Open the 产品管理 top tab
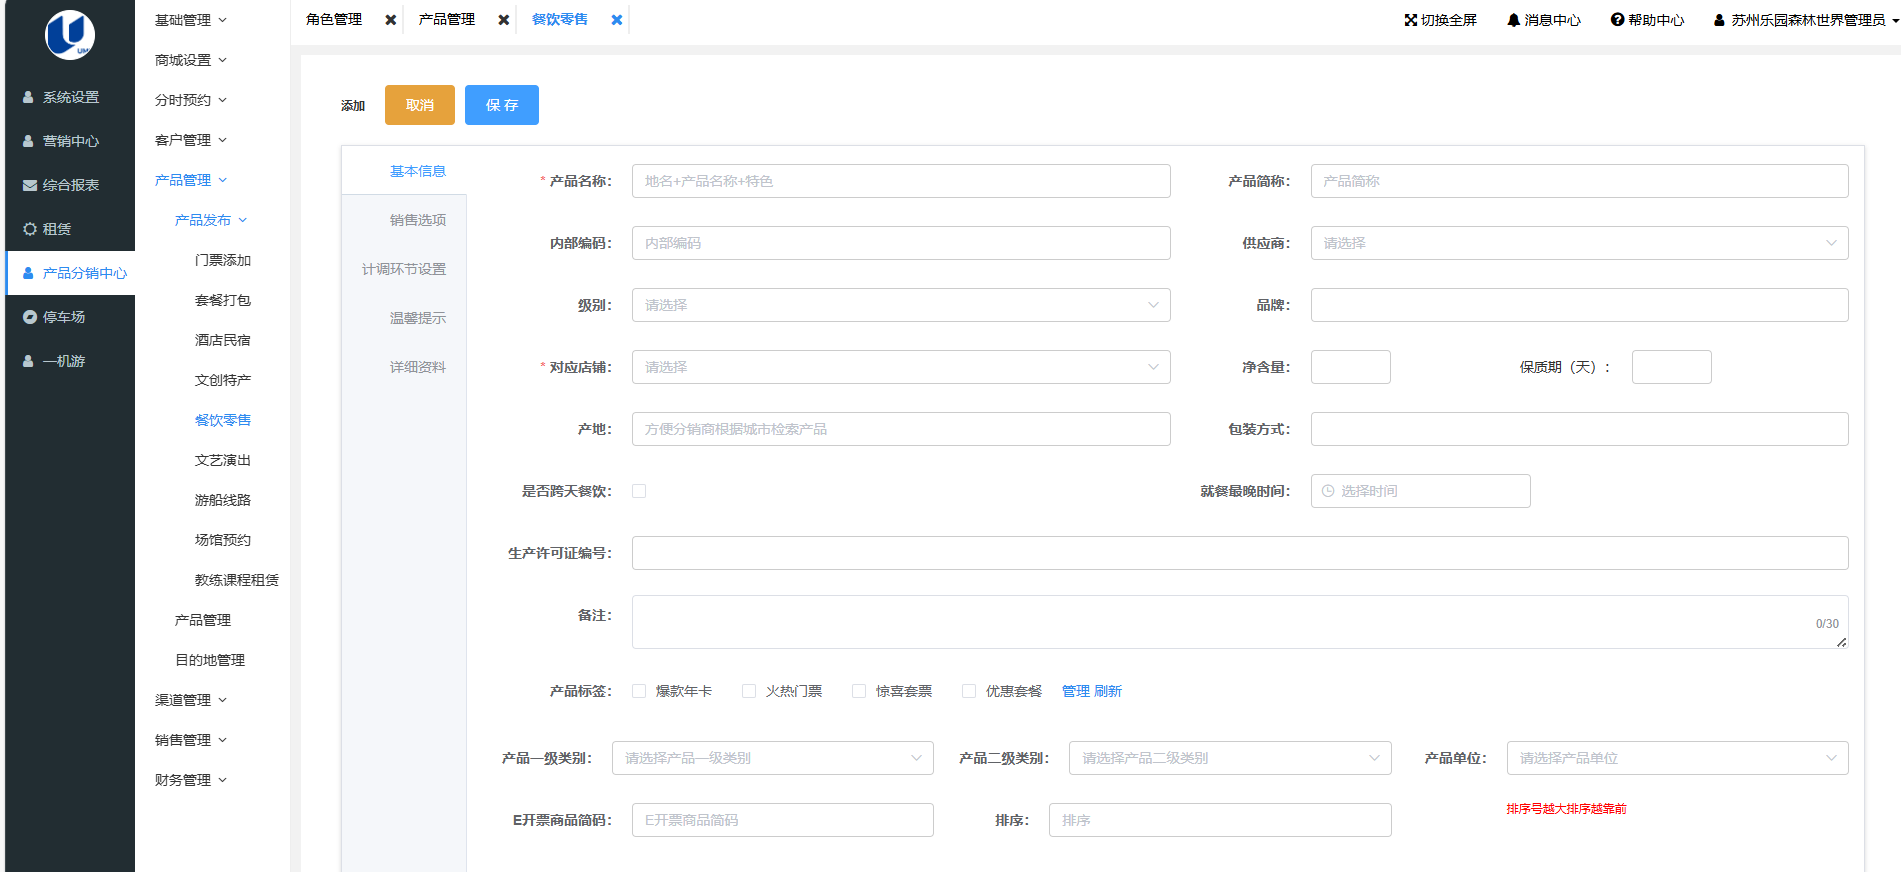 (447, 20)
